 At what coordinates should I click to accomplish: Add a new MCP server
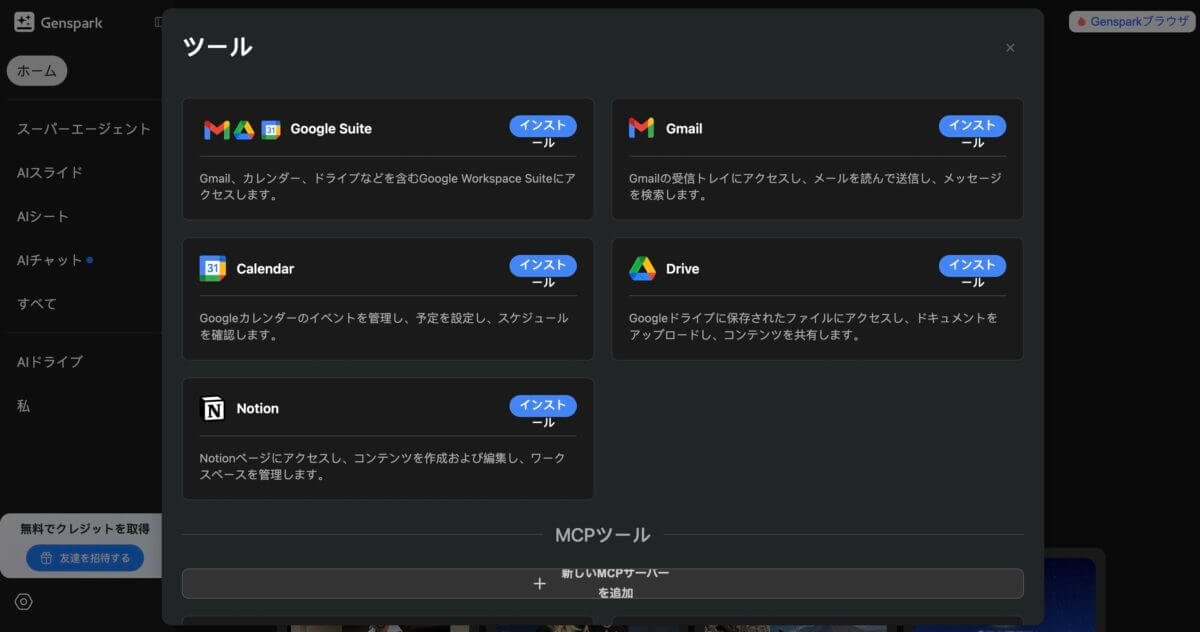point(603,584)
